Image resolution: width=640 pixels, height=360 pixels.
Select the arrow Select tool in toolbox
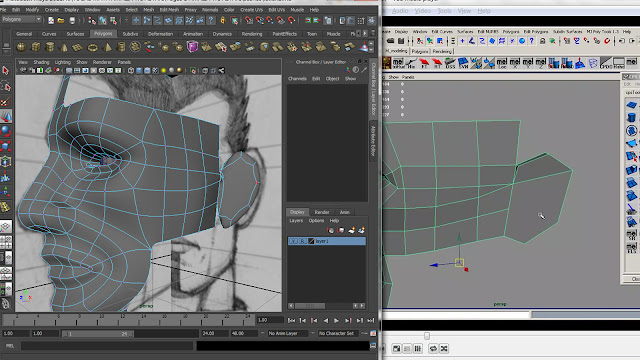pyautogui.click(x=6, y=71)
